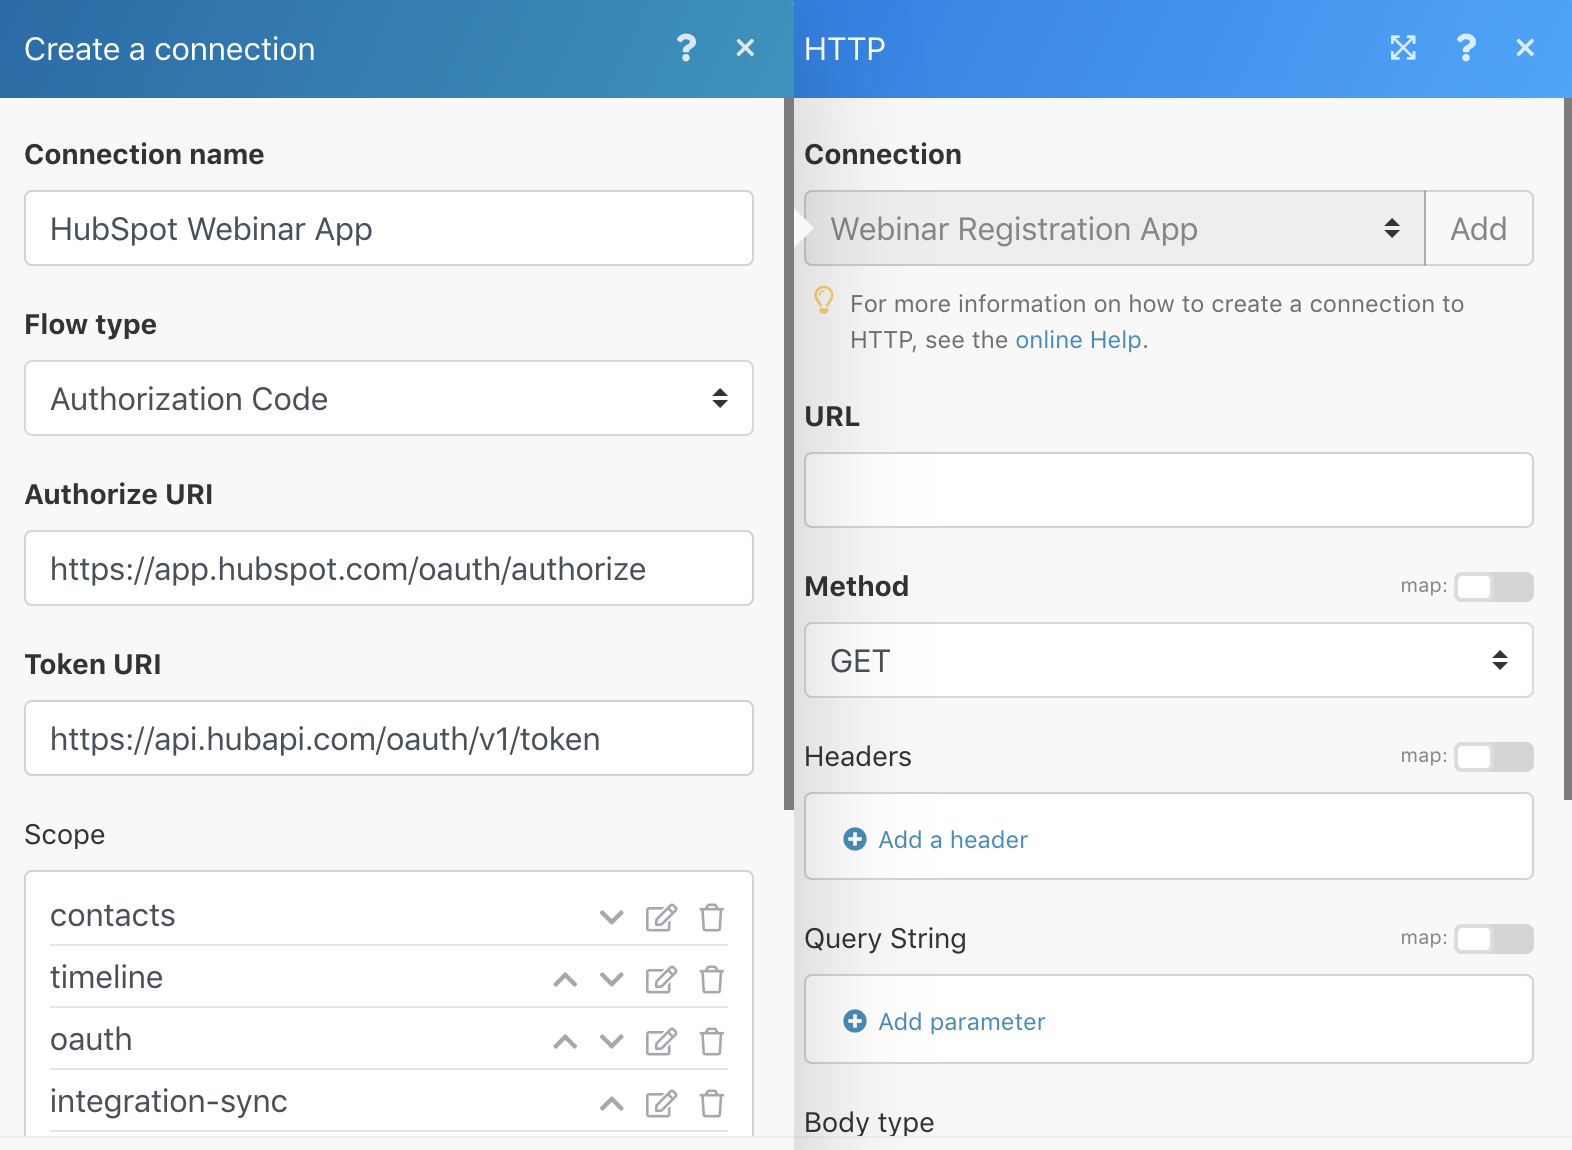
Task: Toggle the Query String map switch
Action: [x=1494, y=939]
